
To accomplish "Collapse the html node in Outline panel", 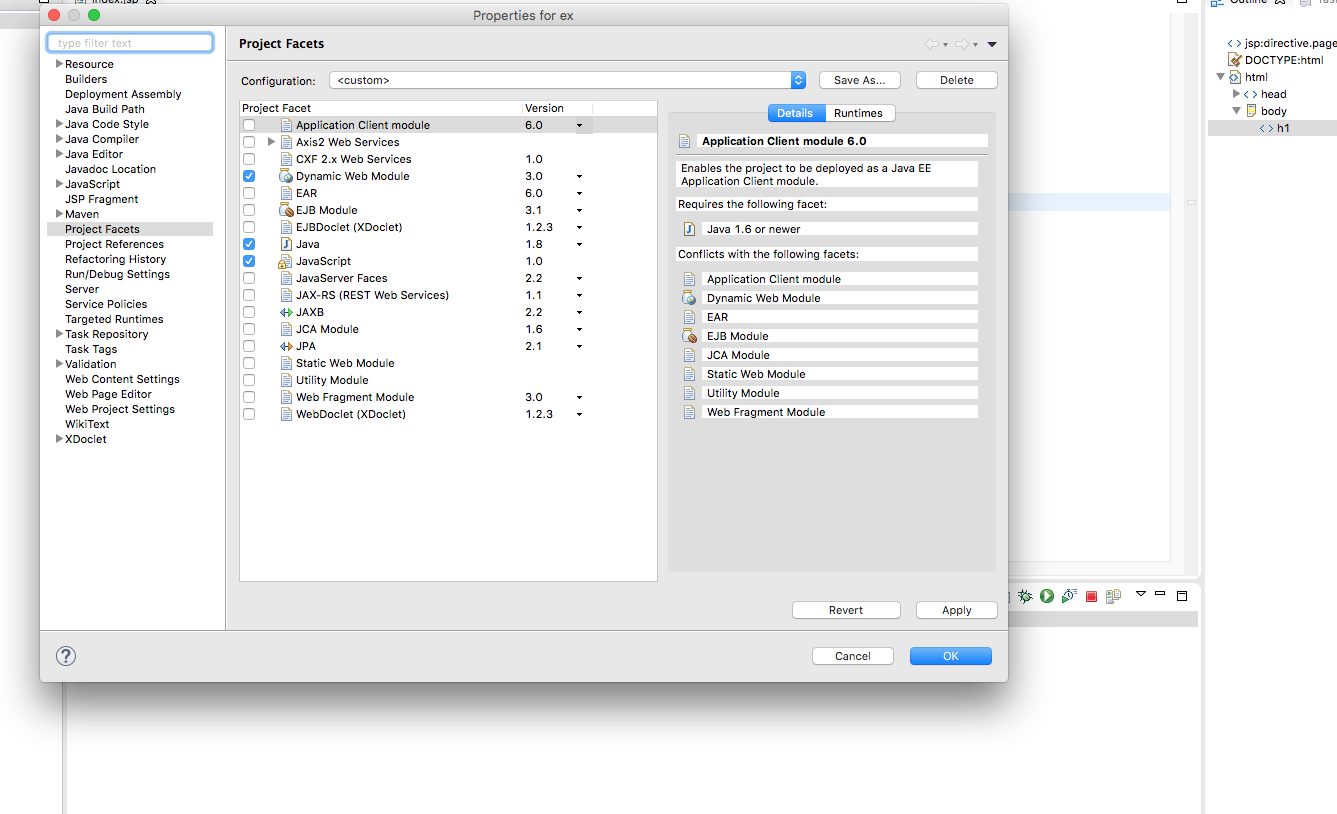I will [1220, 77].
